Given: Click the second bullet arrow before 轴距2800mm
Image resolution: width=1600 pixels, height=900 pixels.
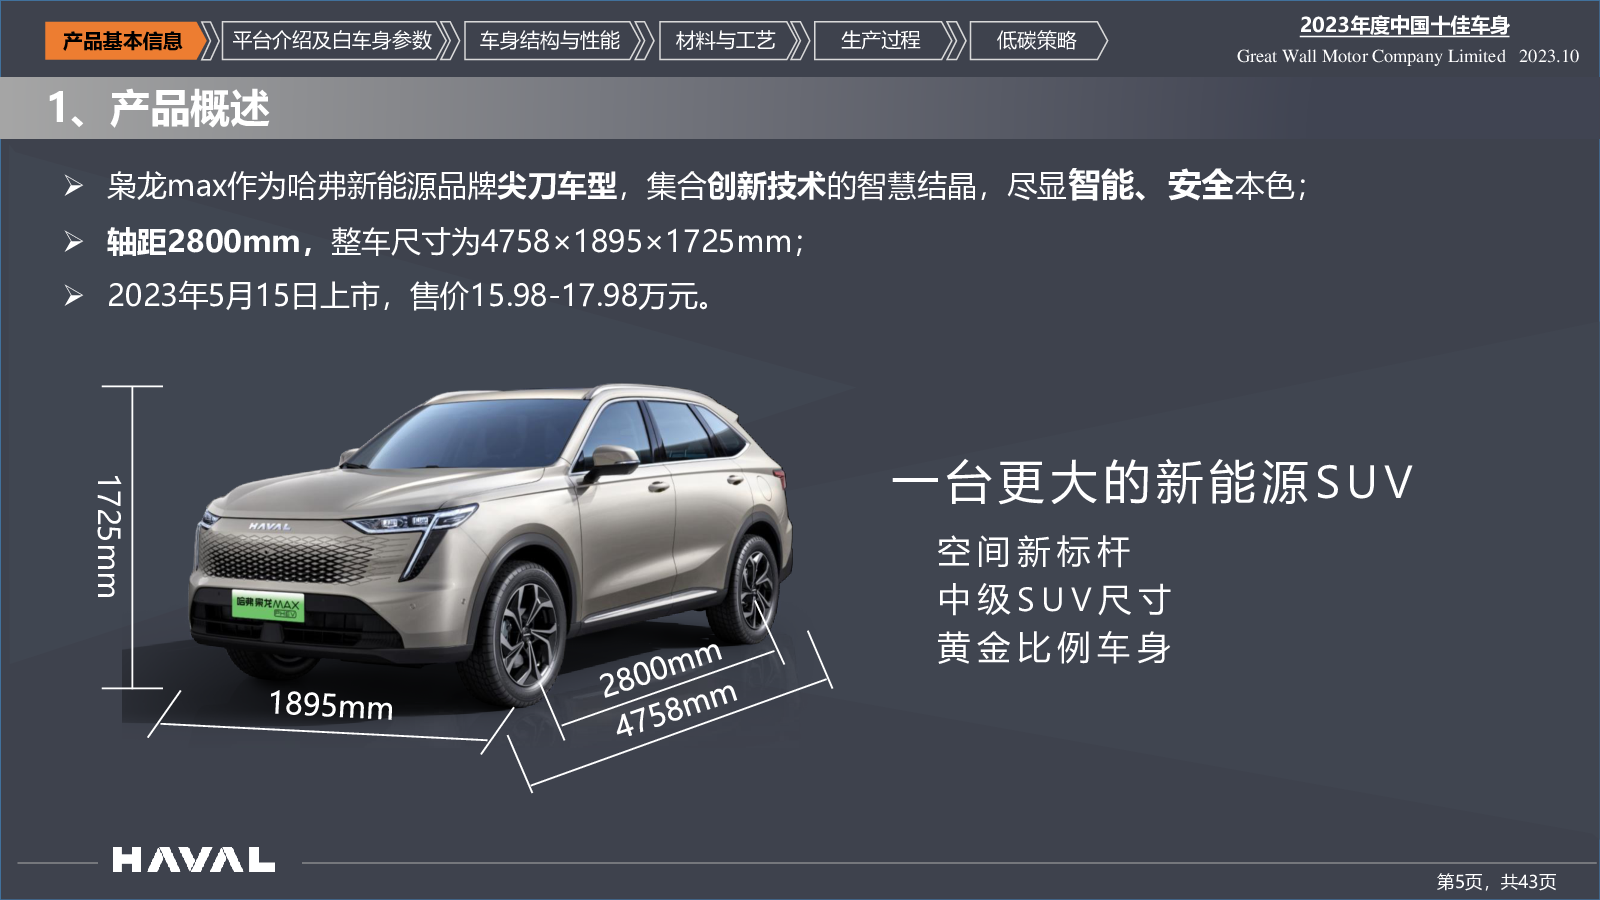Looking at the screenshot, I should coord(73,241).
